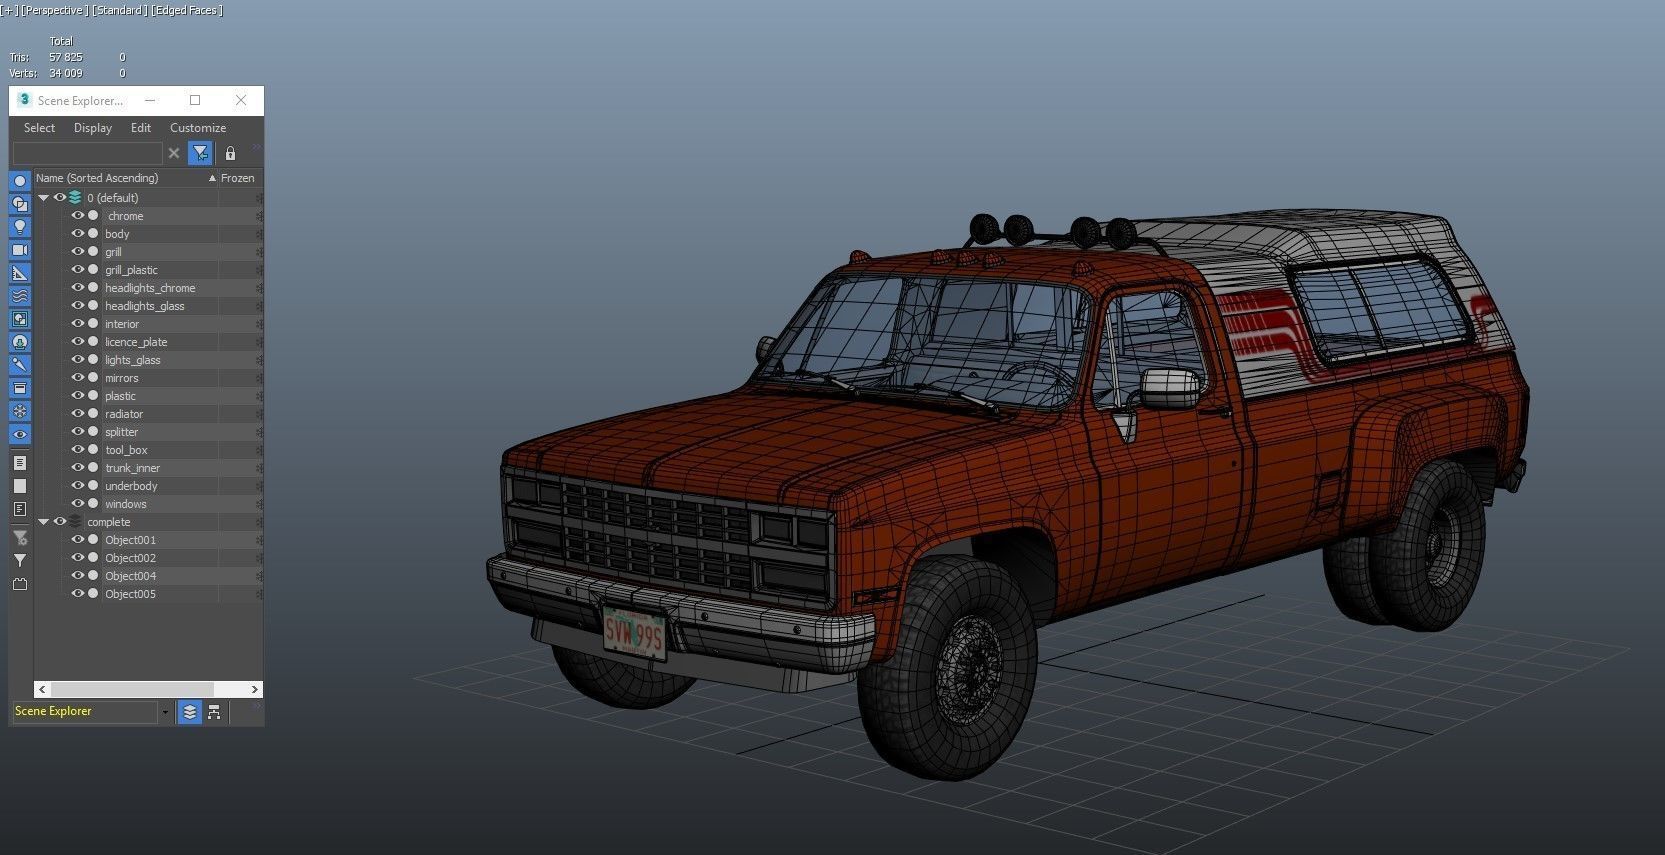Click the Name (Sorted Ascending) column header
Viewport: 1665px width, 855px height.
point(126,178)
